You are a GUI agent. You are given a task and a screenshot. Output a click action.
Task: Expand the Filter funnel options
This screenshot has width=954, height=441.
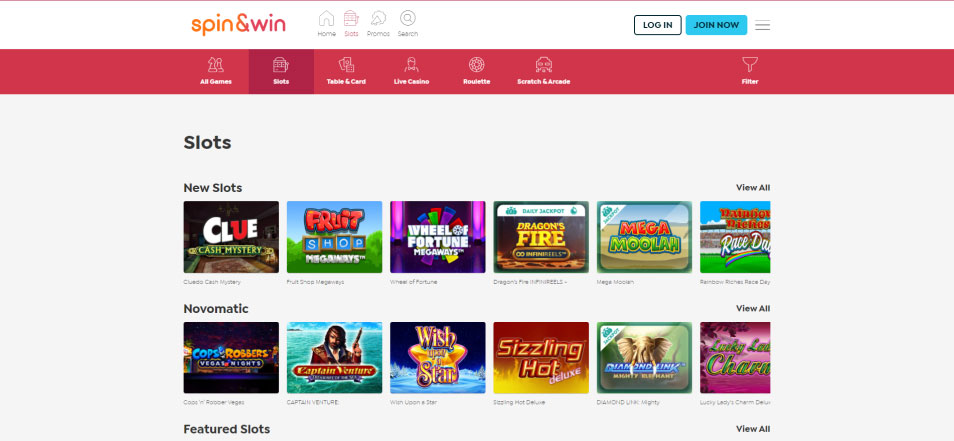(x=750, y=64)
